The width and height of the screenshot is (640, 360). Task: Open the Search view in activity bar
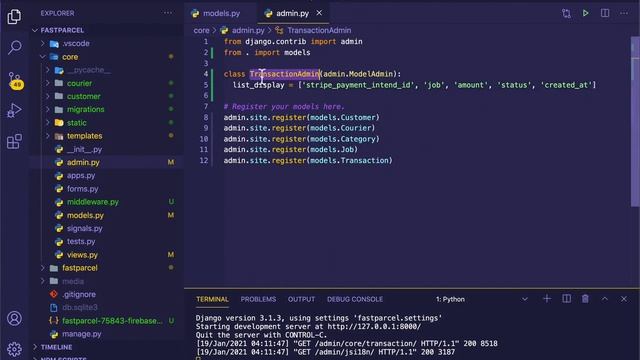[14, 47]
